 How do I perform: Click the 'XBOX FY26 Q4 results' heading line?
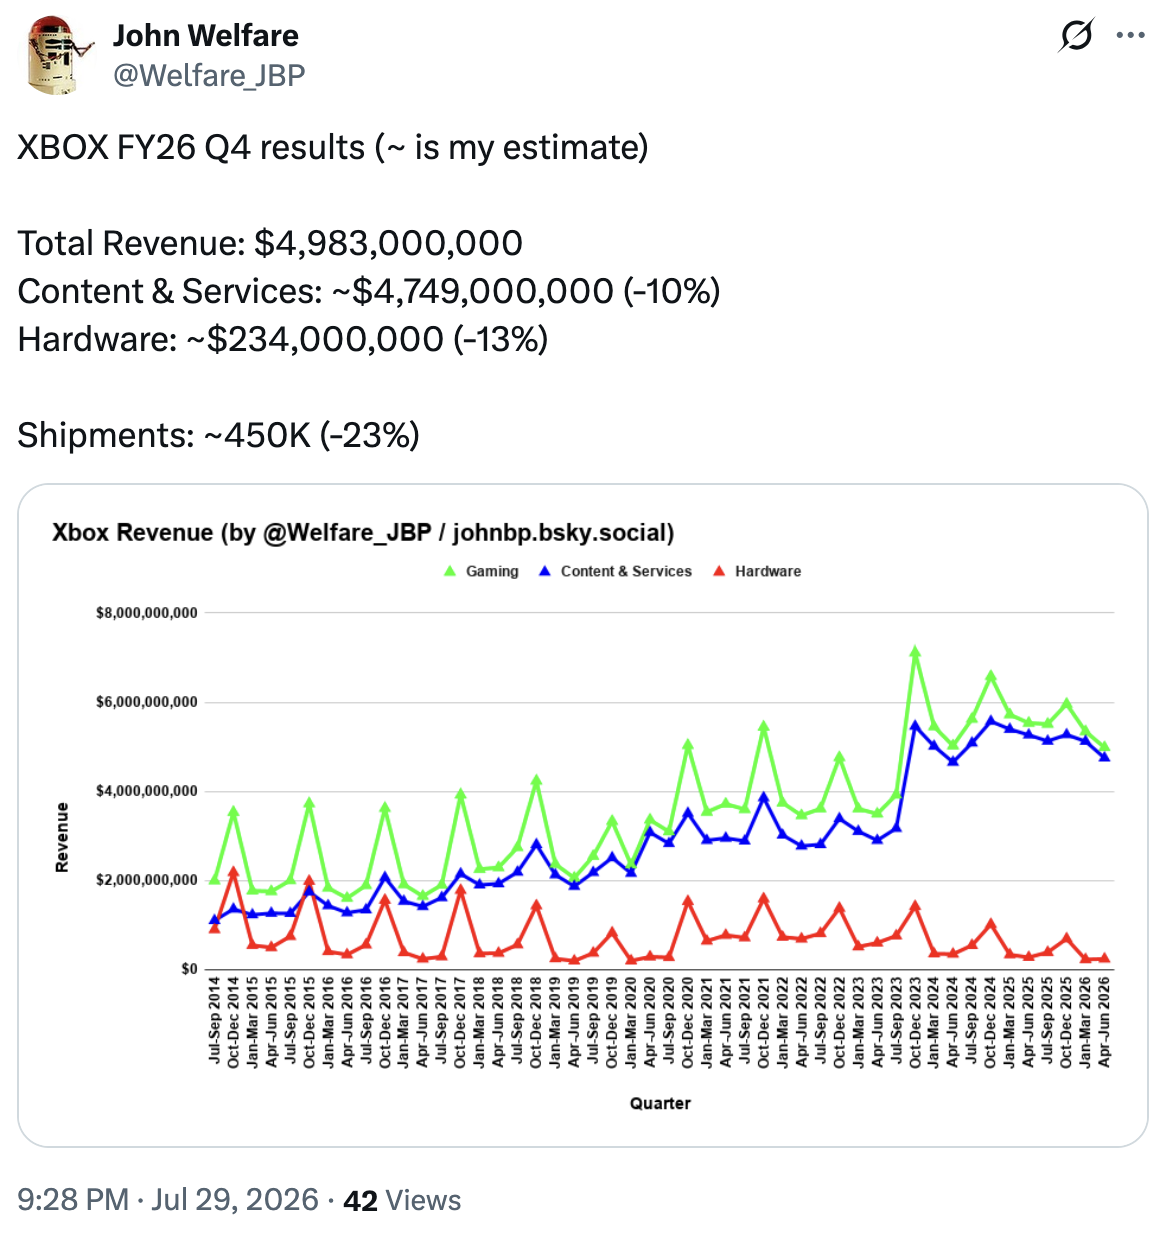pyautogui.click(x=333, y=147)
